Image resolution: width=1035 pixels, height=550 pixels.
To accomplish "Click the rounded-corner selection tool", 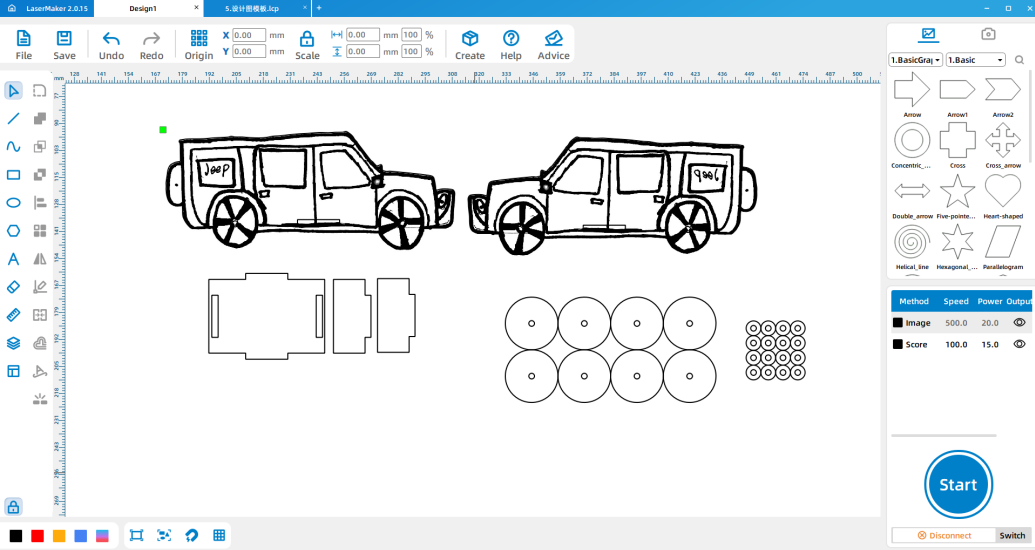I will (x=40, y=90).
